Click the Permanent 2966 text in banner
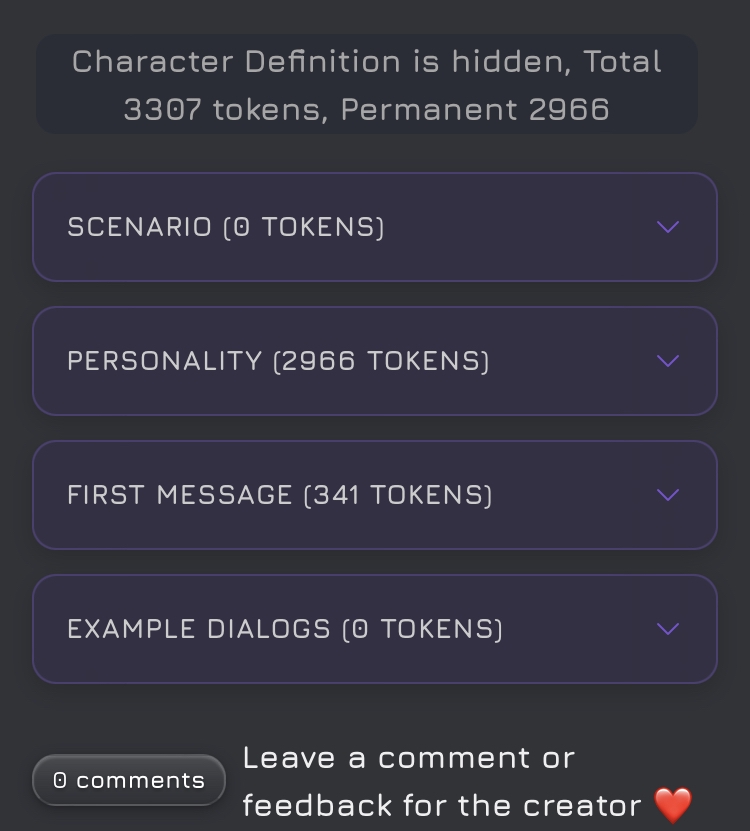This screenshot has width=750, height=831. tap(475, 109)
